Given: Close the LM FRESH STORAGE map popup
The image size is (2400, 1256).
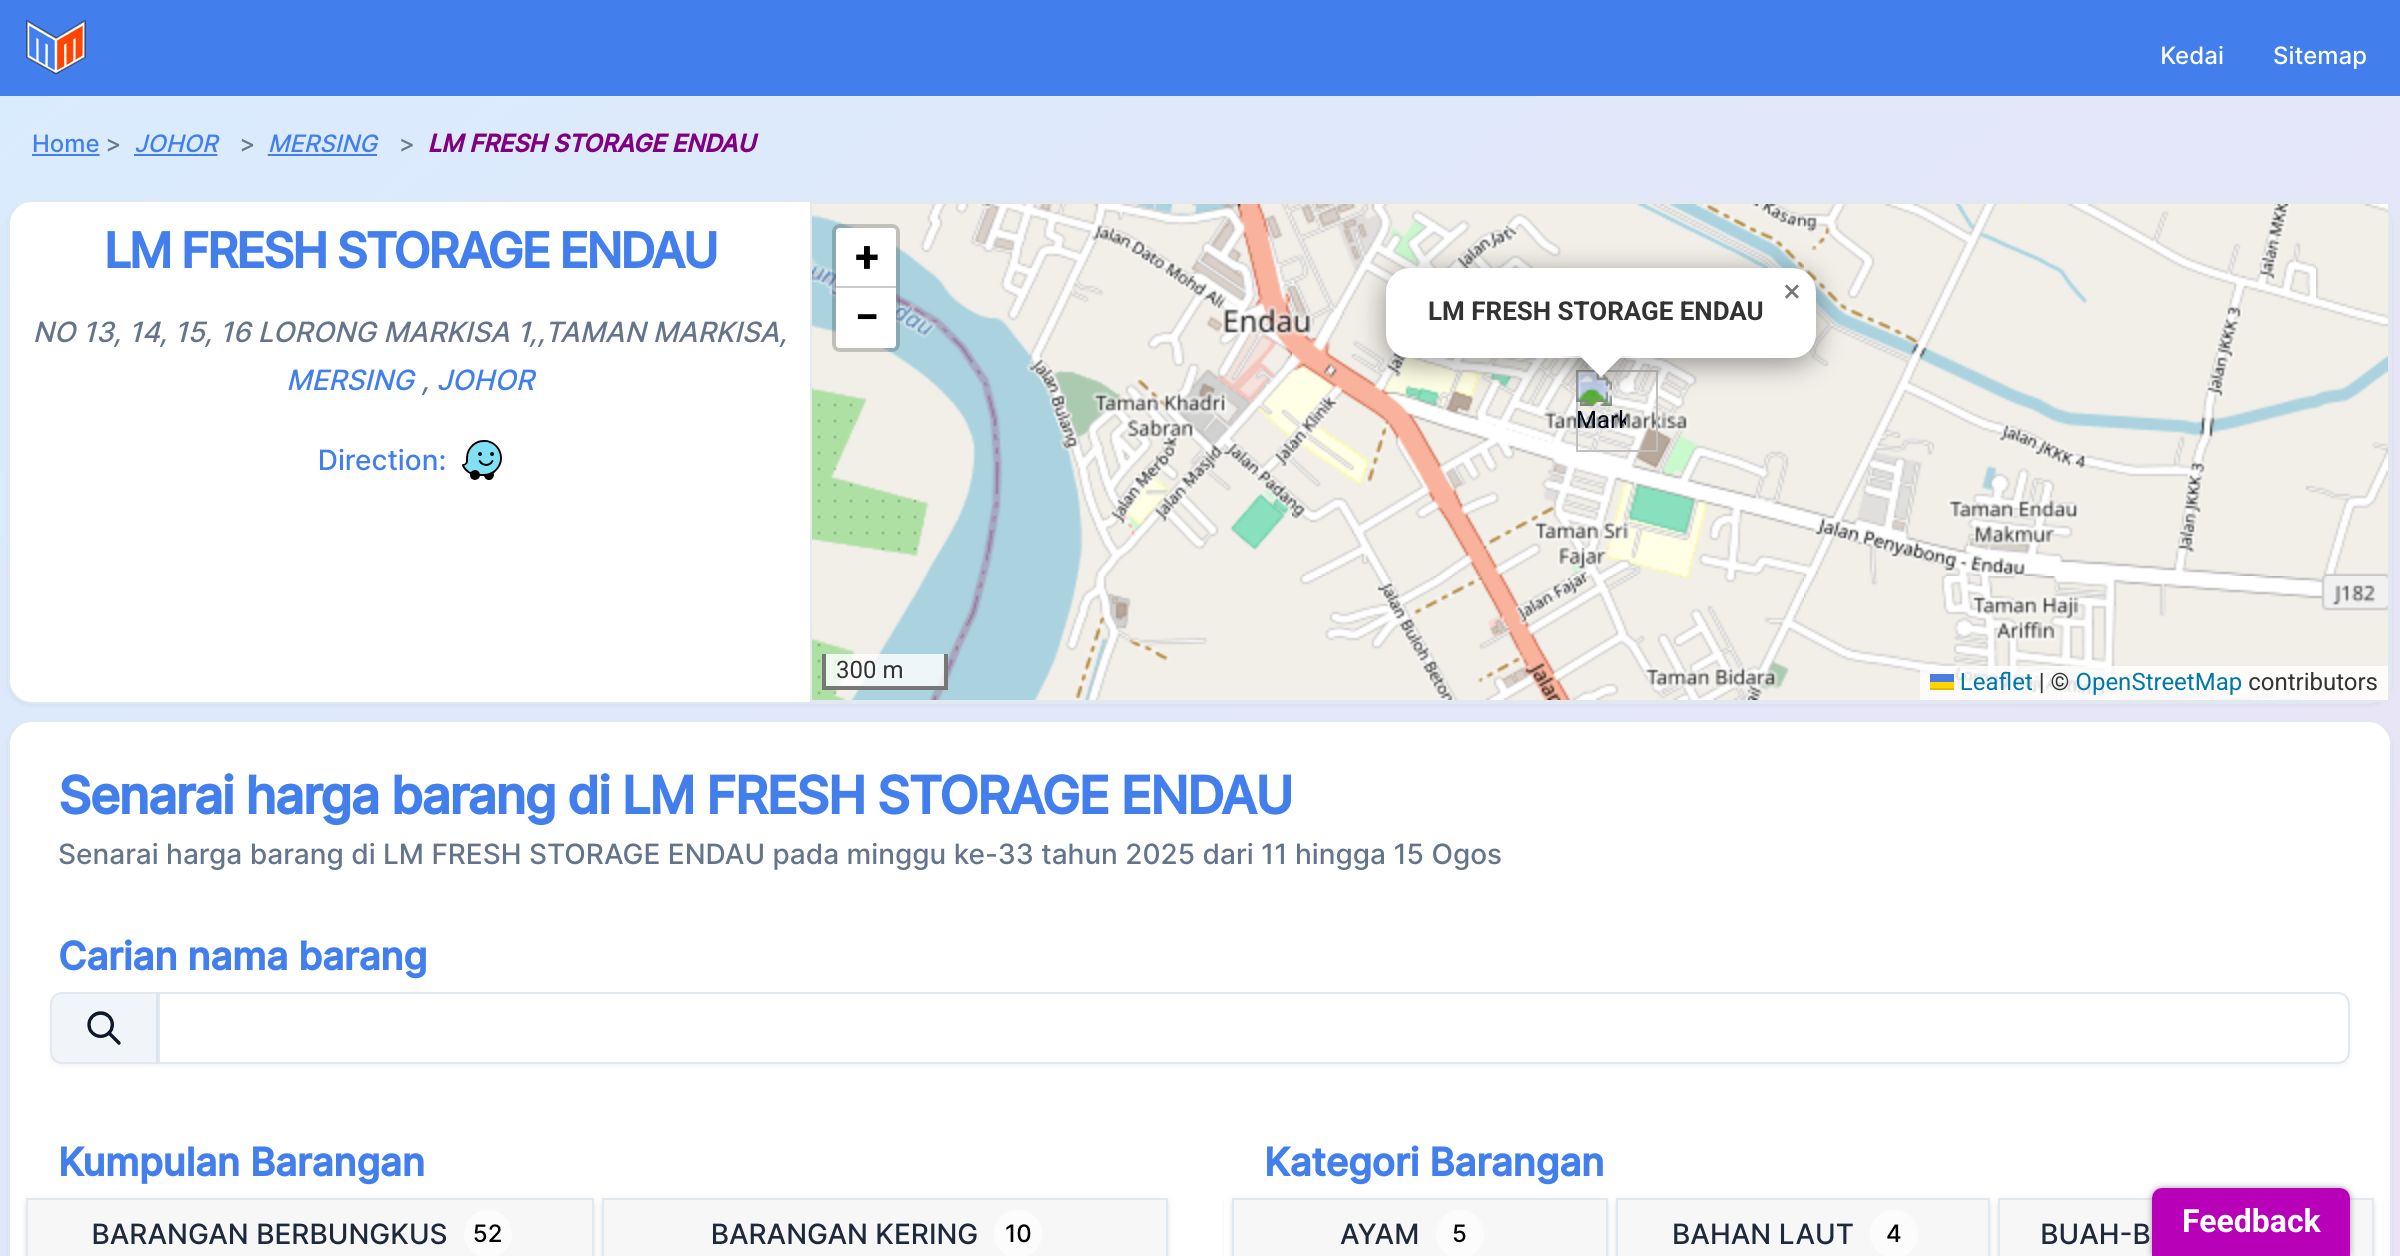Looking at the screenshot, I should [1791, 292].
